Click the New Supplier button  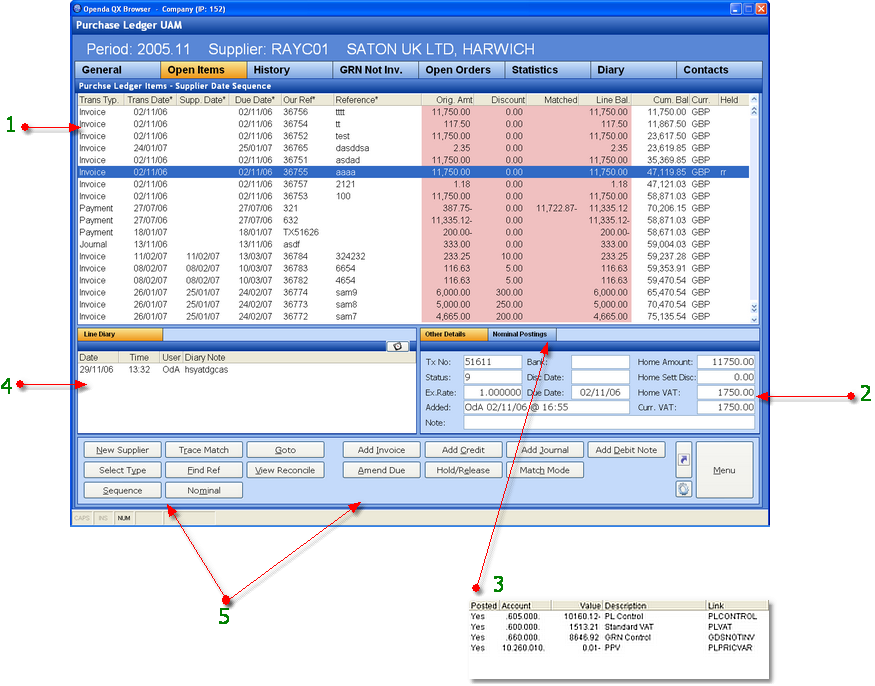(x=122, y=450)
